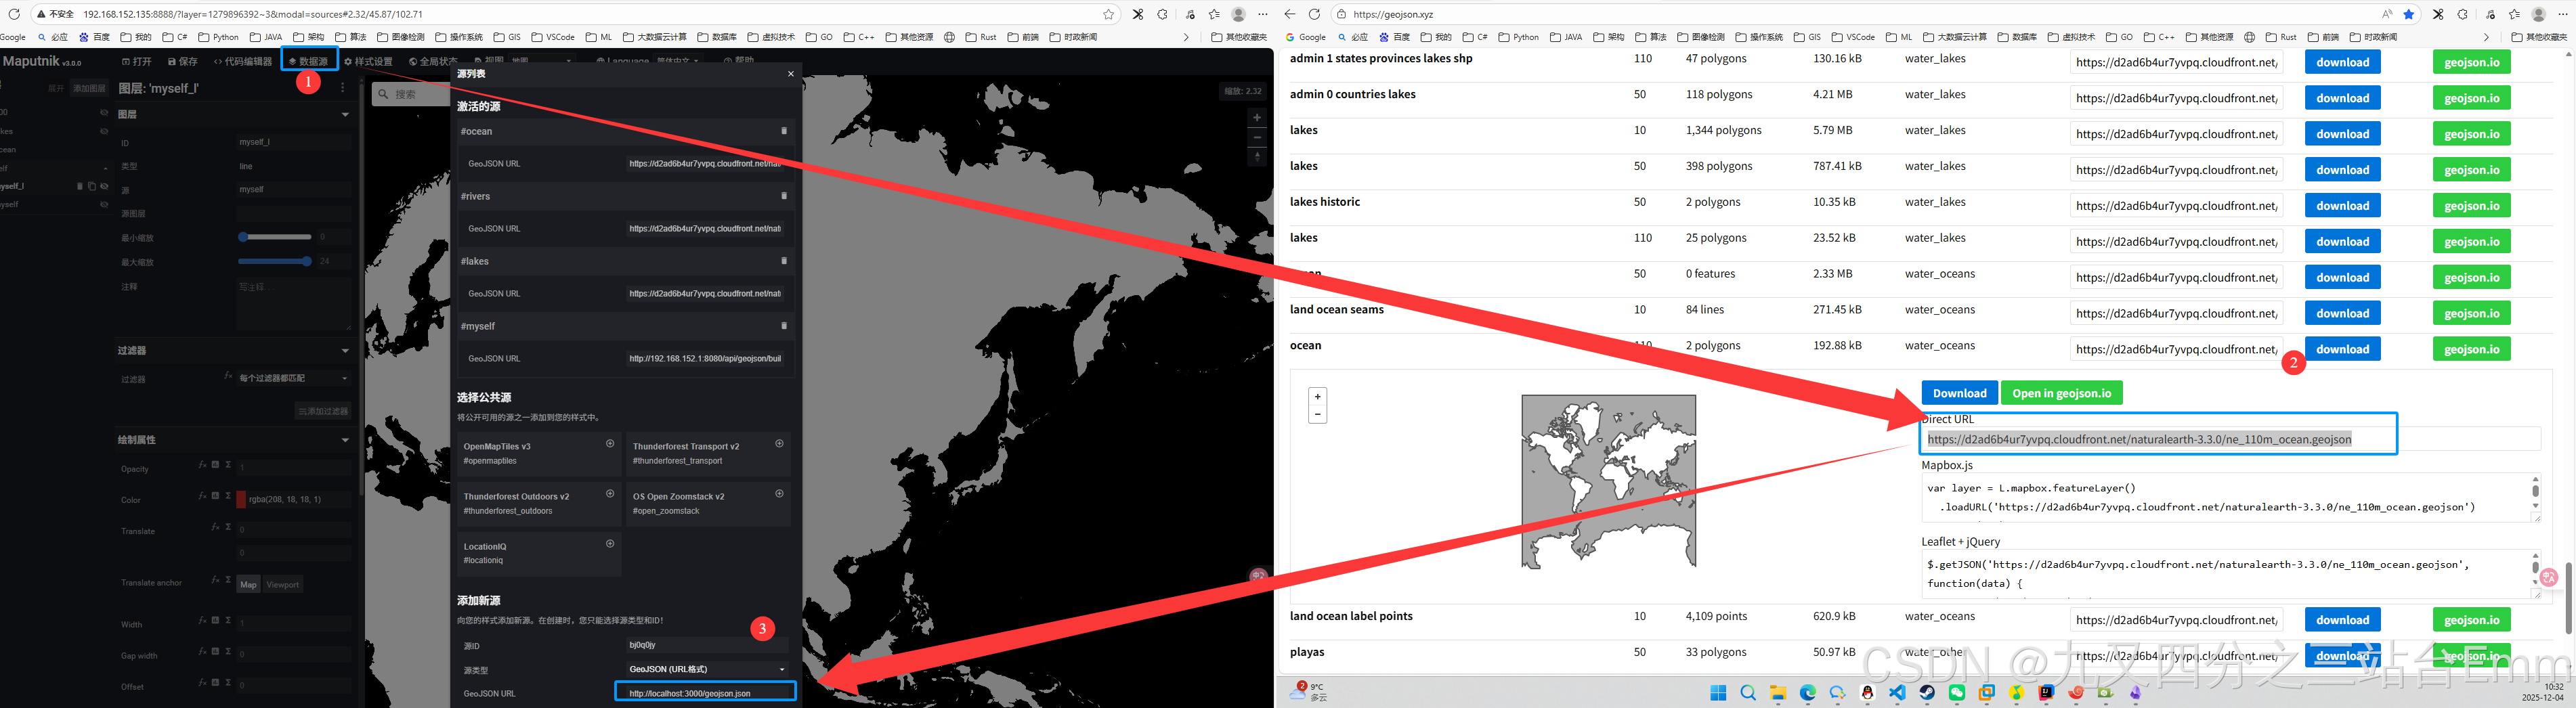Reload the Maputnik browser page
This screenshot has height=708, width=2576.
click(x=14, y=14)
